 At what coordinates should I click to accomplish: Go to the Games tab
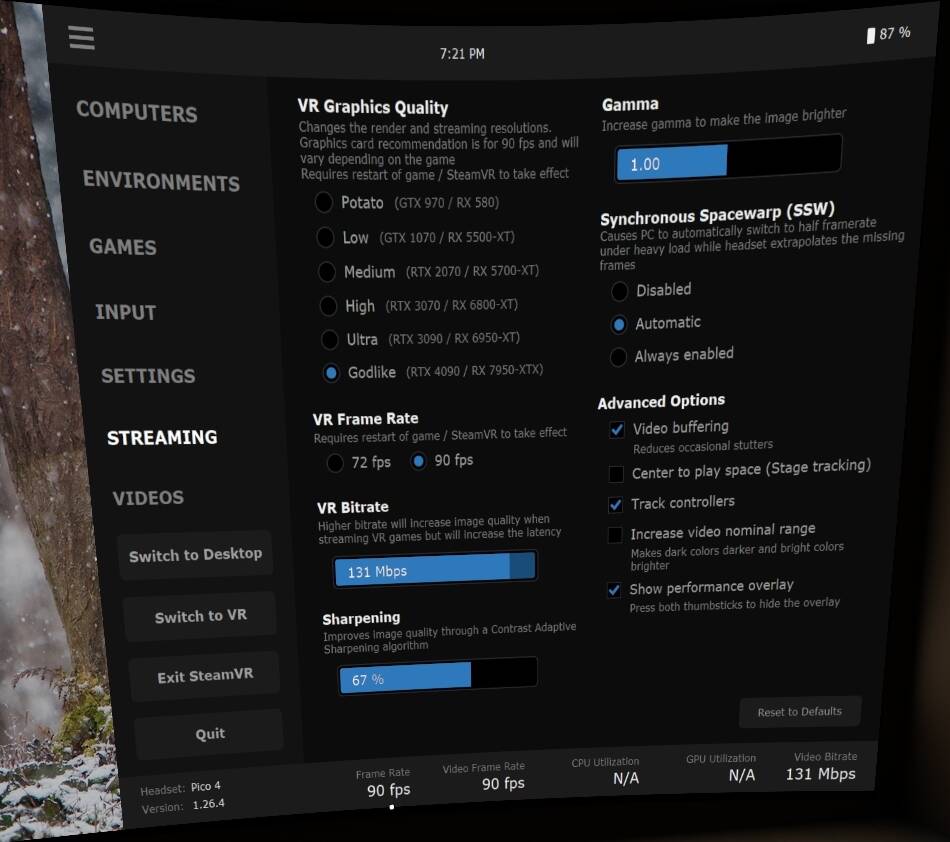pyautogui.click(x=123, y=247)
